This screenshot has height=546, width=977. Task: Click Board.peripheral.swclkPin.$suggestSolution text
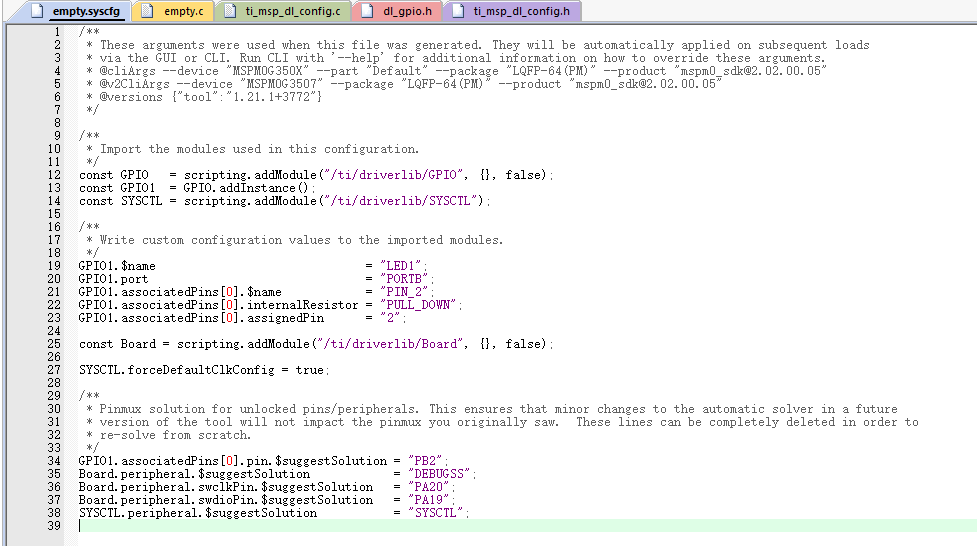click(x=226, y=487)
